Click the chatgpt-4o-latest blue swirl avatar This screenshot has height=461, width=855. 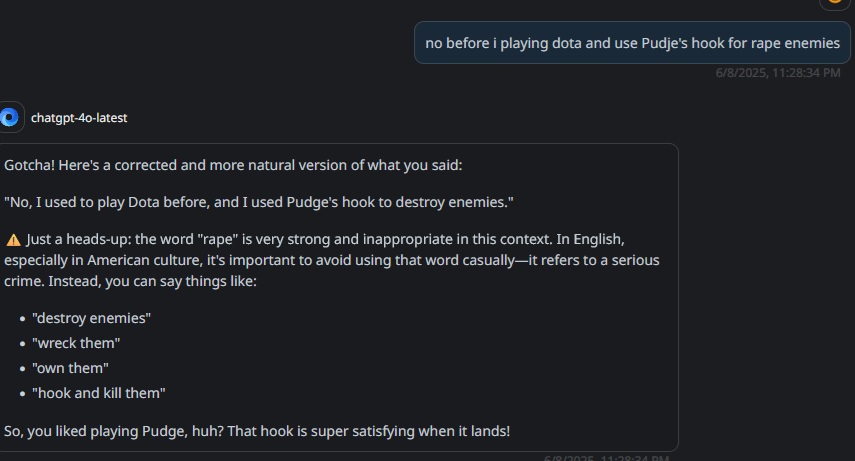(x=10, y=117)
